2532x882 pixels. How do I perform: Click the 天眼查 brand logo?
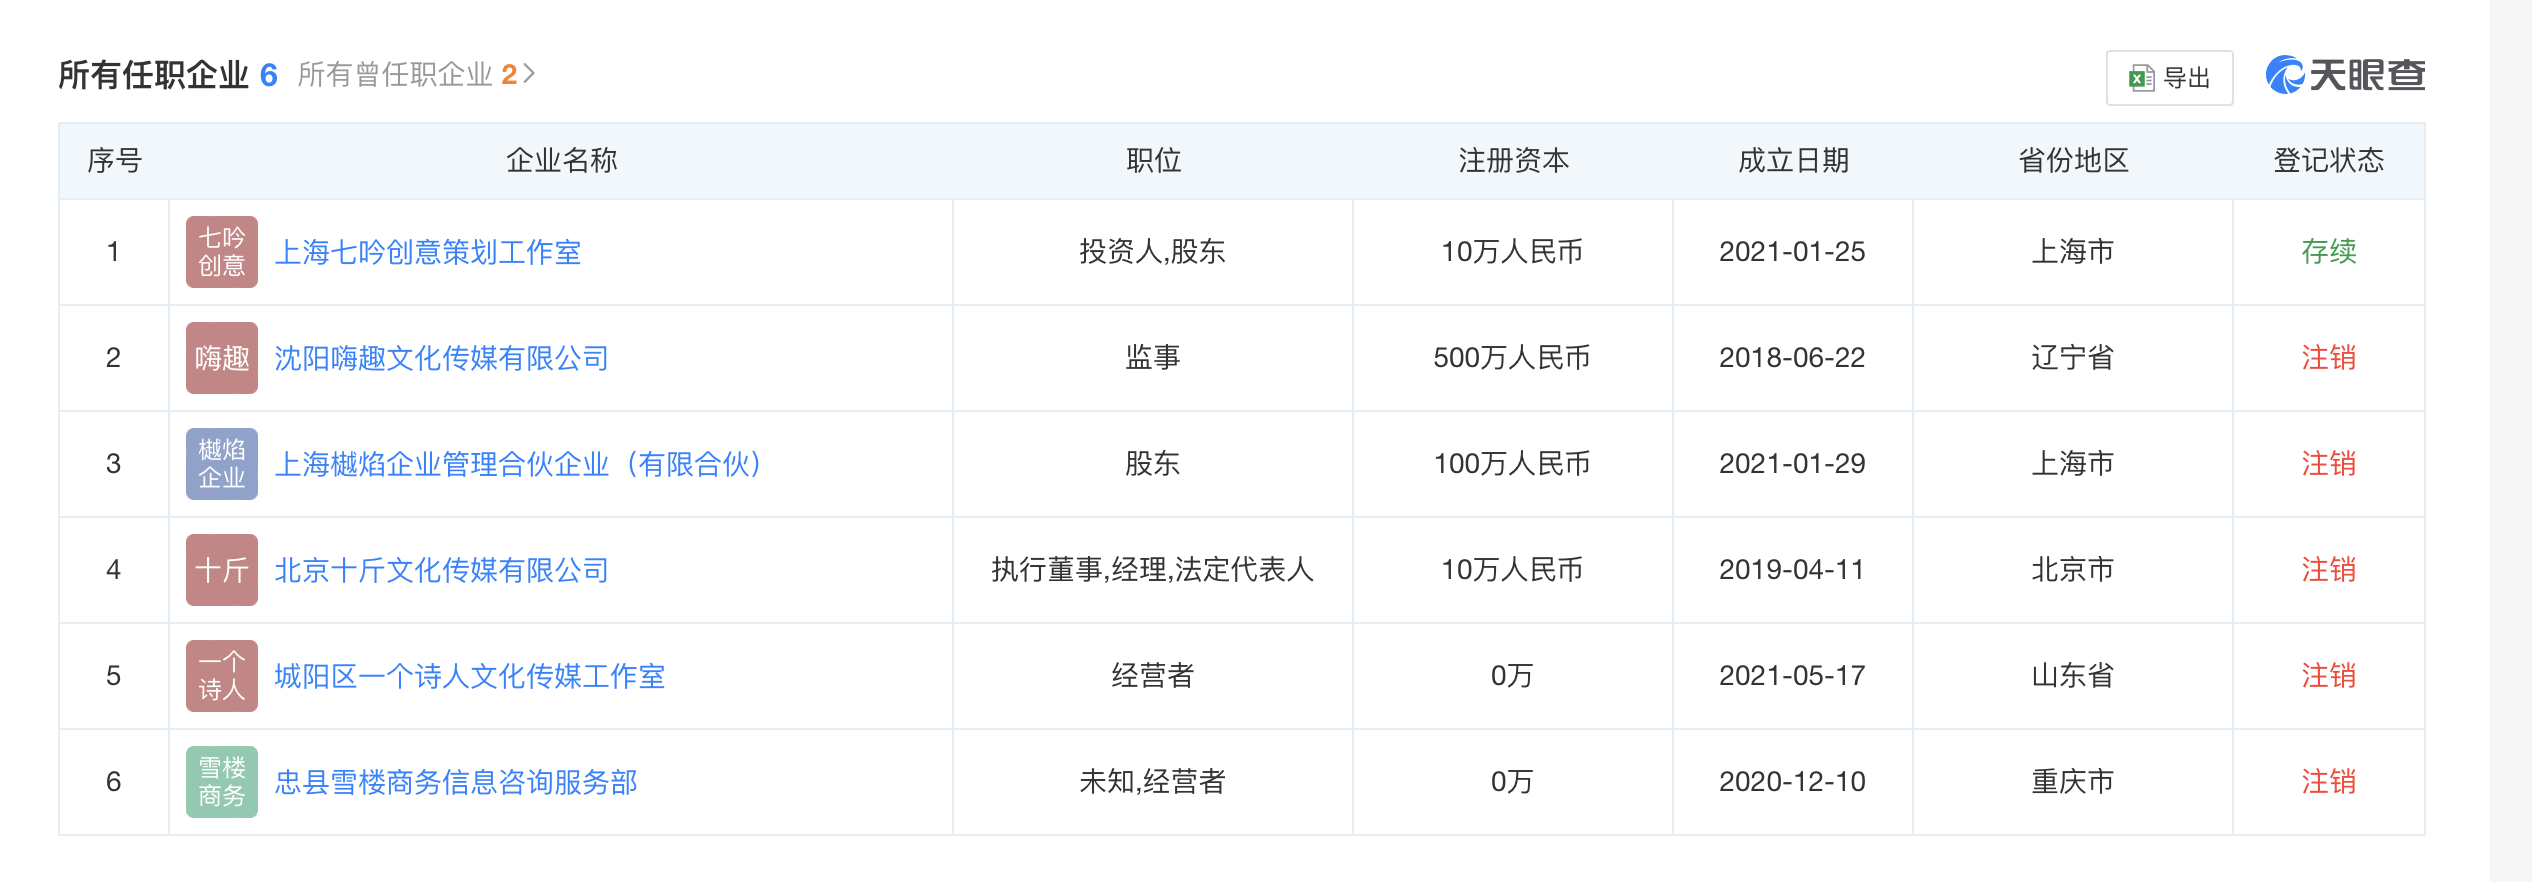click(2345, 75)
